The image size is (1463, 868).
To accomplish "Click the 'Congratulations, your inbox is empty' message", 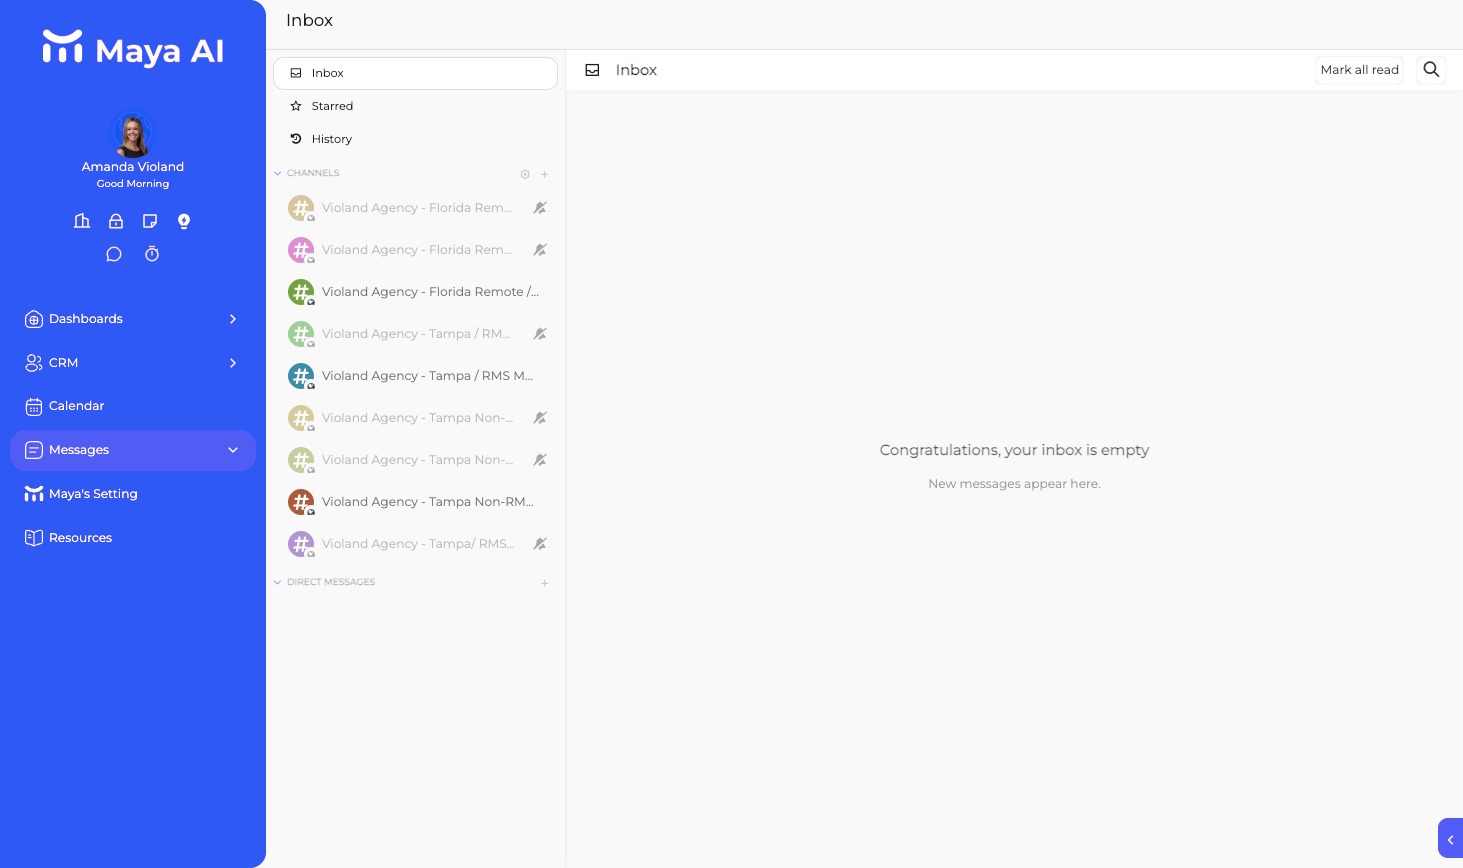I will click(x=1014, y=450).
